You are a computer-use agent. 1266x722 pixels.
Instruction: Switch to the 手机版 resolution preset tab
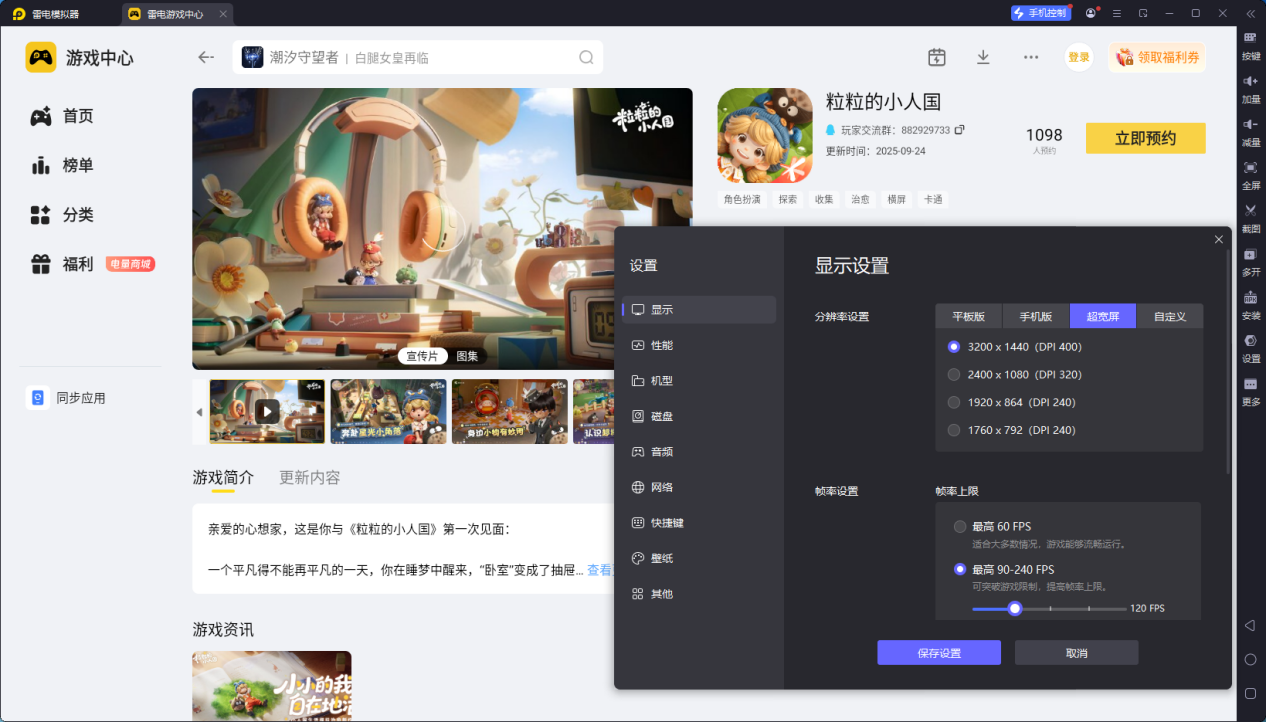[1035, 315]
